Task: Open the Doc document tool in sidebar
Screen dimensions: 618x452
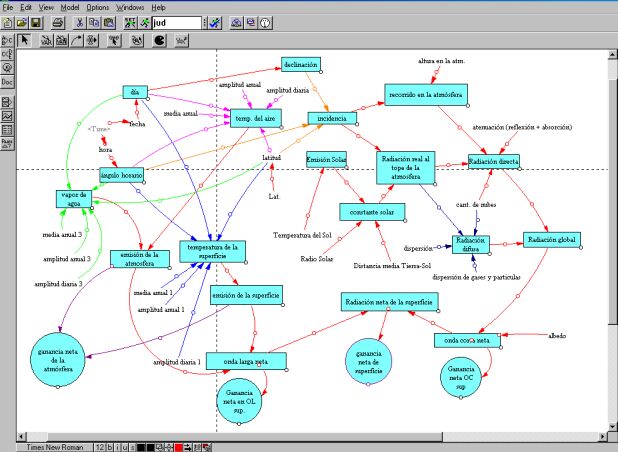Action: (7, 81)
